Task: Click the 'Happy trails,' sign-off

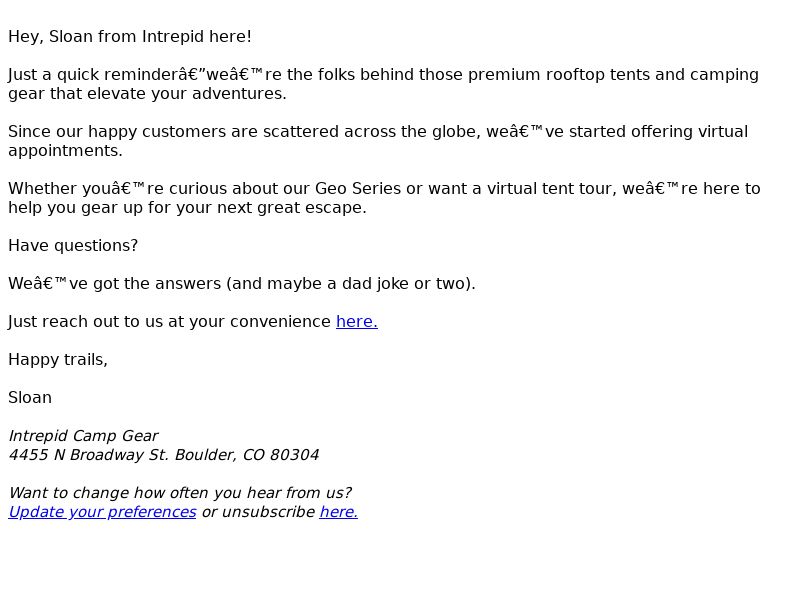Action: 58,360
